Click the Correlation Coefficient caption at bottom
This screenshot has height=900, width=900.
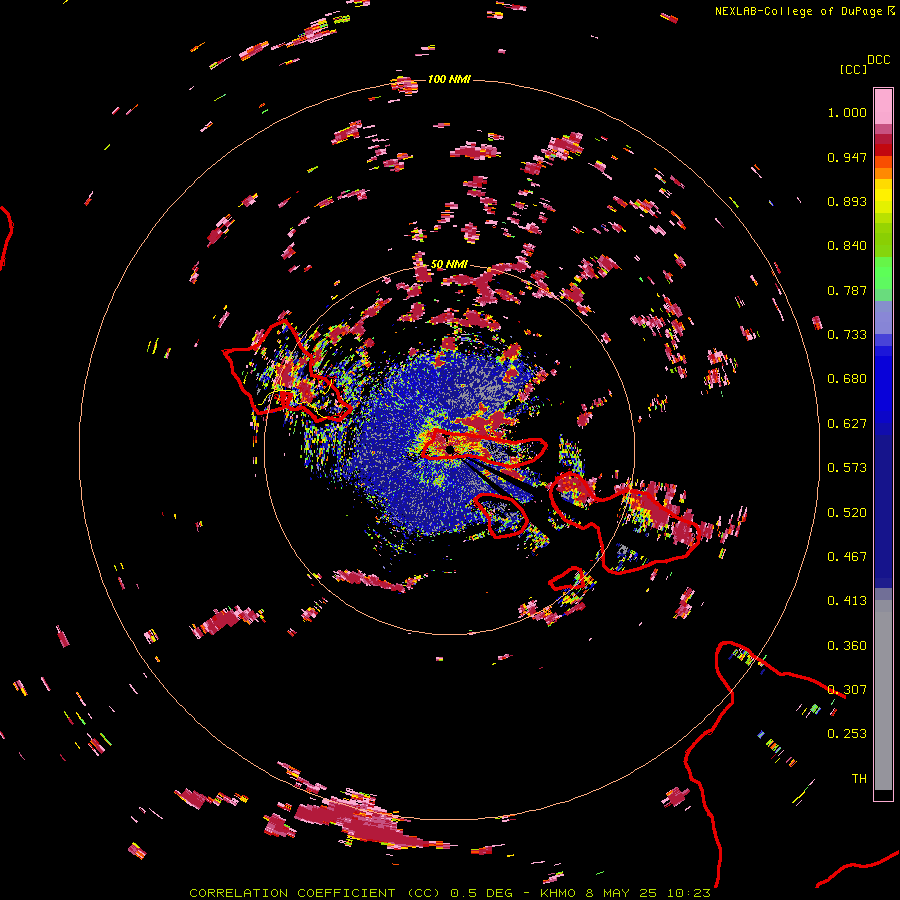pos(450,893)
